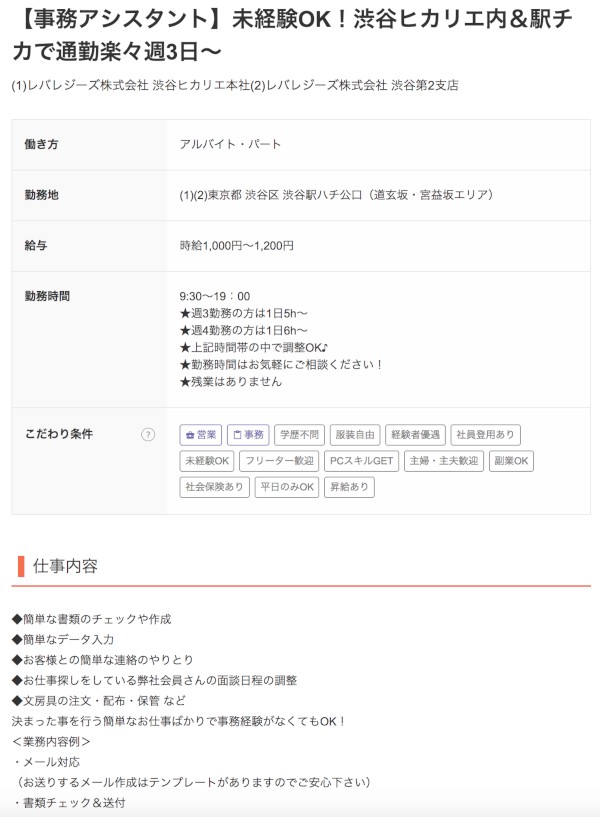Viewport: 600px width, 817px height.
Task: Click the 社会保険あり condition tag
Action: click(215, 487)
